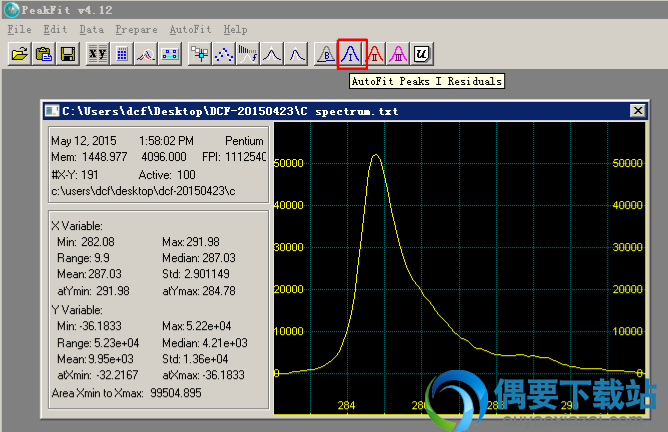The image size is (668, 432).
Task: Click the 'Max: 5.22e+04' value
Action: [x=196, y=326]
